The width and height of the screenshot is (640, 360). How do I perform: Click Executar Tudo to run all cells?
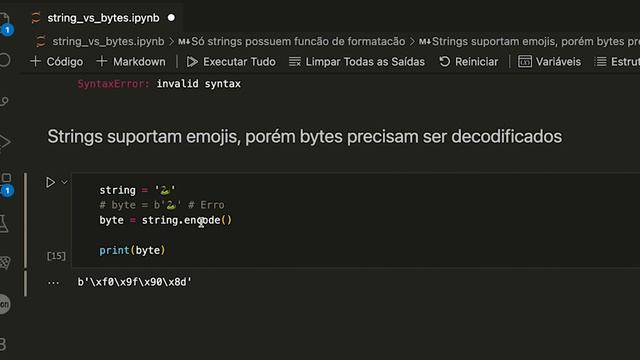click(x=231, y=62)
